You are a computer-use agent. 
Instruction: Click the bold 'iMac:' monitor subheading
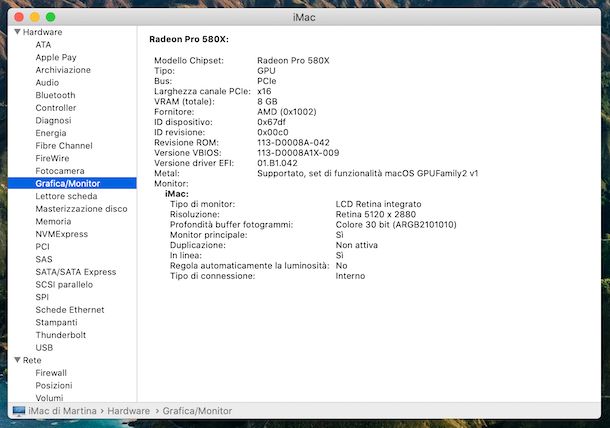(x=177, y=194)
